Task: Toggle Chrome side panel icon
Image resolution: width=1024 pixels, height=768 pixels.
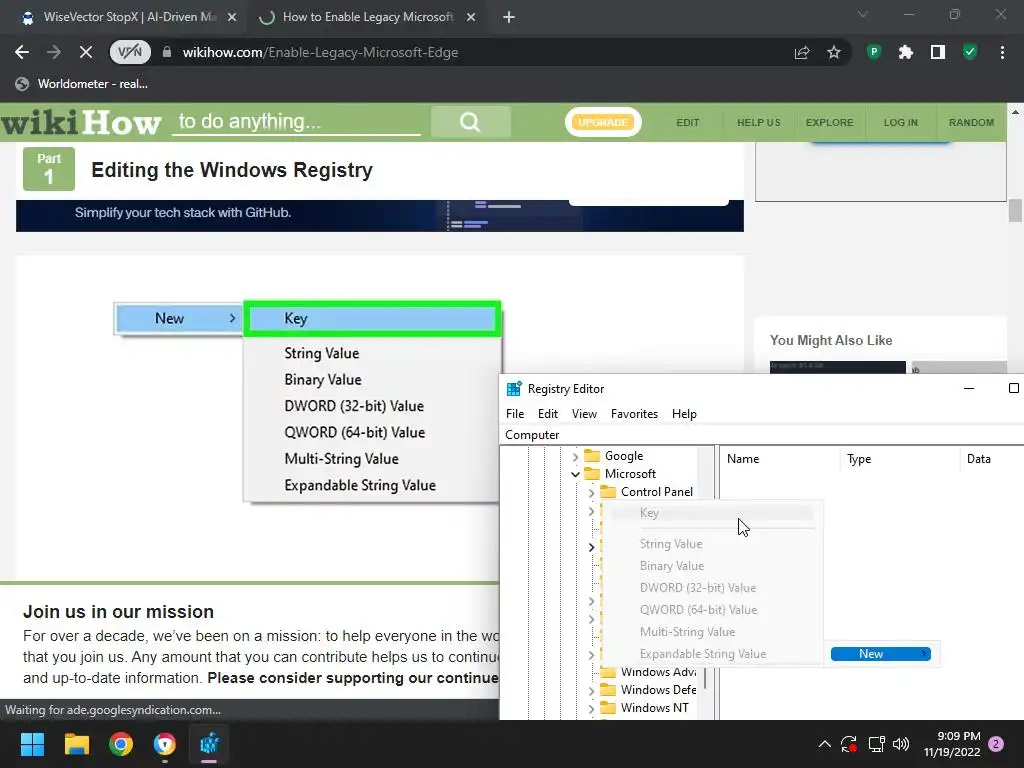Action: [x=938, y=52]
